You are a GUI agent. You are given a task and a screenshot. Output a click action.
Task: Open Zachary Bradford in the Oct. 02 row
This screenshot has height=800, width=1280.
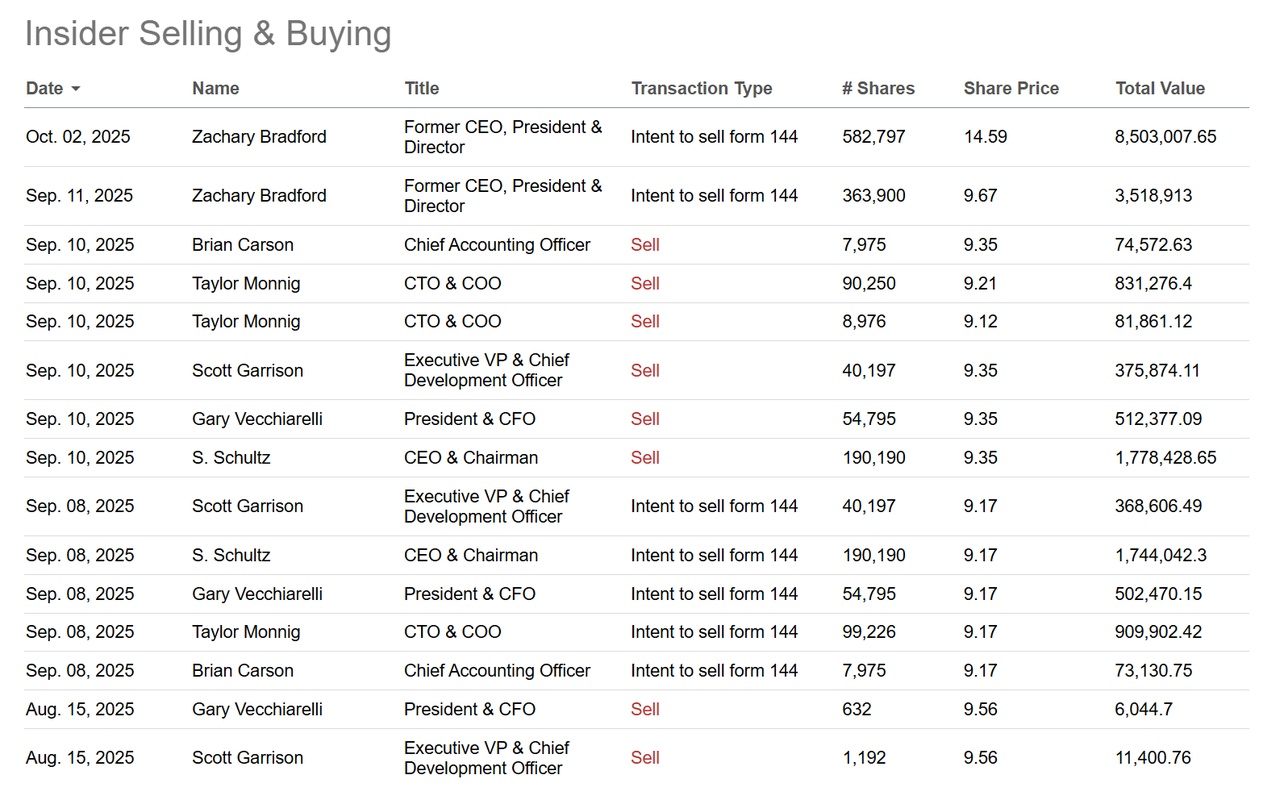259,137
